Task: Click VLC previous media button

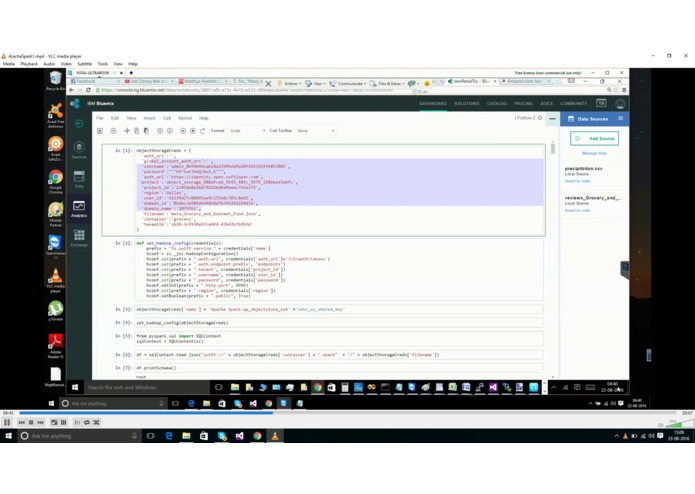Action: coord(21,422)
